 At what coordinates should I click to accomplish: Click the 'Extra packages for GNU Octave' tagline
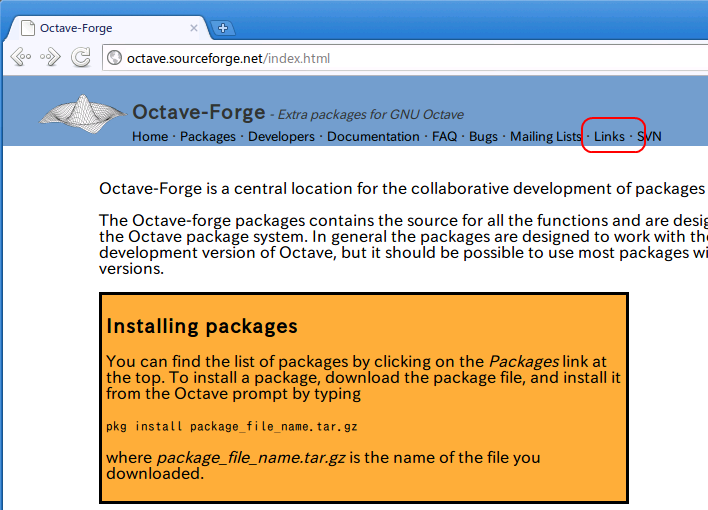[x=371, y=115]
